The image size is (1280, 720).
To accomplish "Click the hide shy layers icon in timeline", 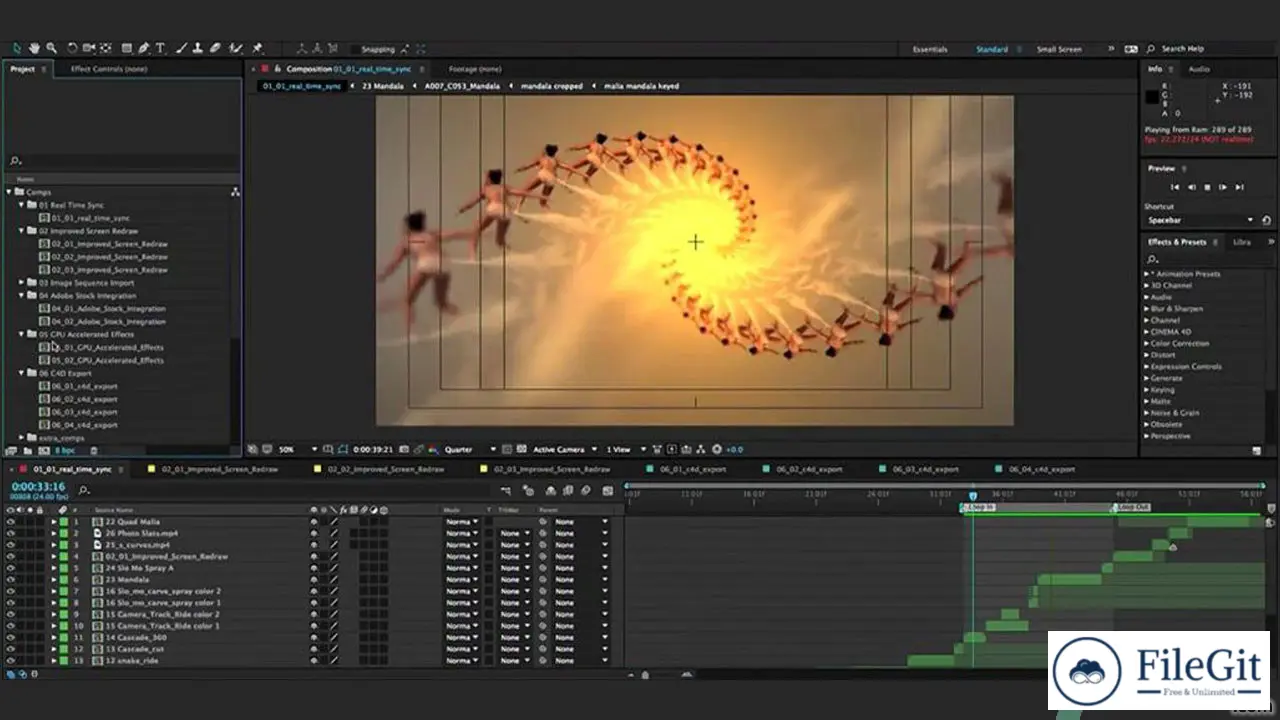I will (551, 490).
